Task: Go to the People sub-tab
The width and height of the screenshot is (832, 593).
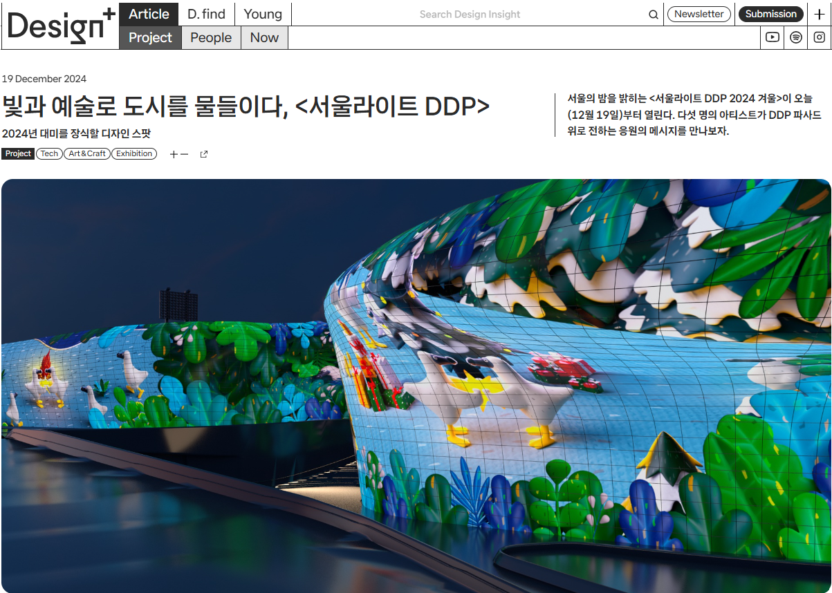Action: coord(211,38)
